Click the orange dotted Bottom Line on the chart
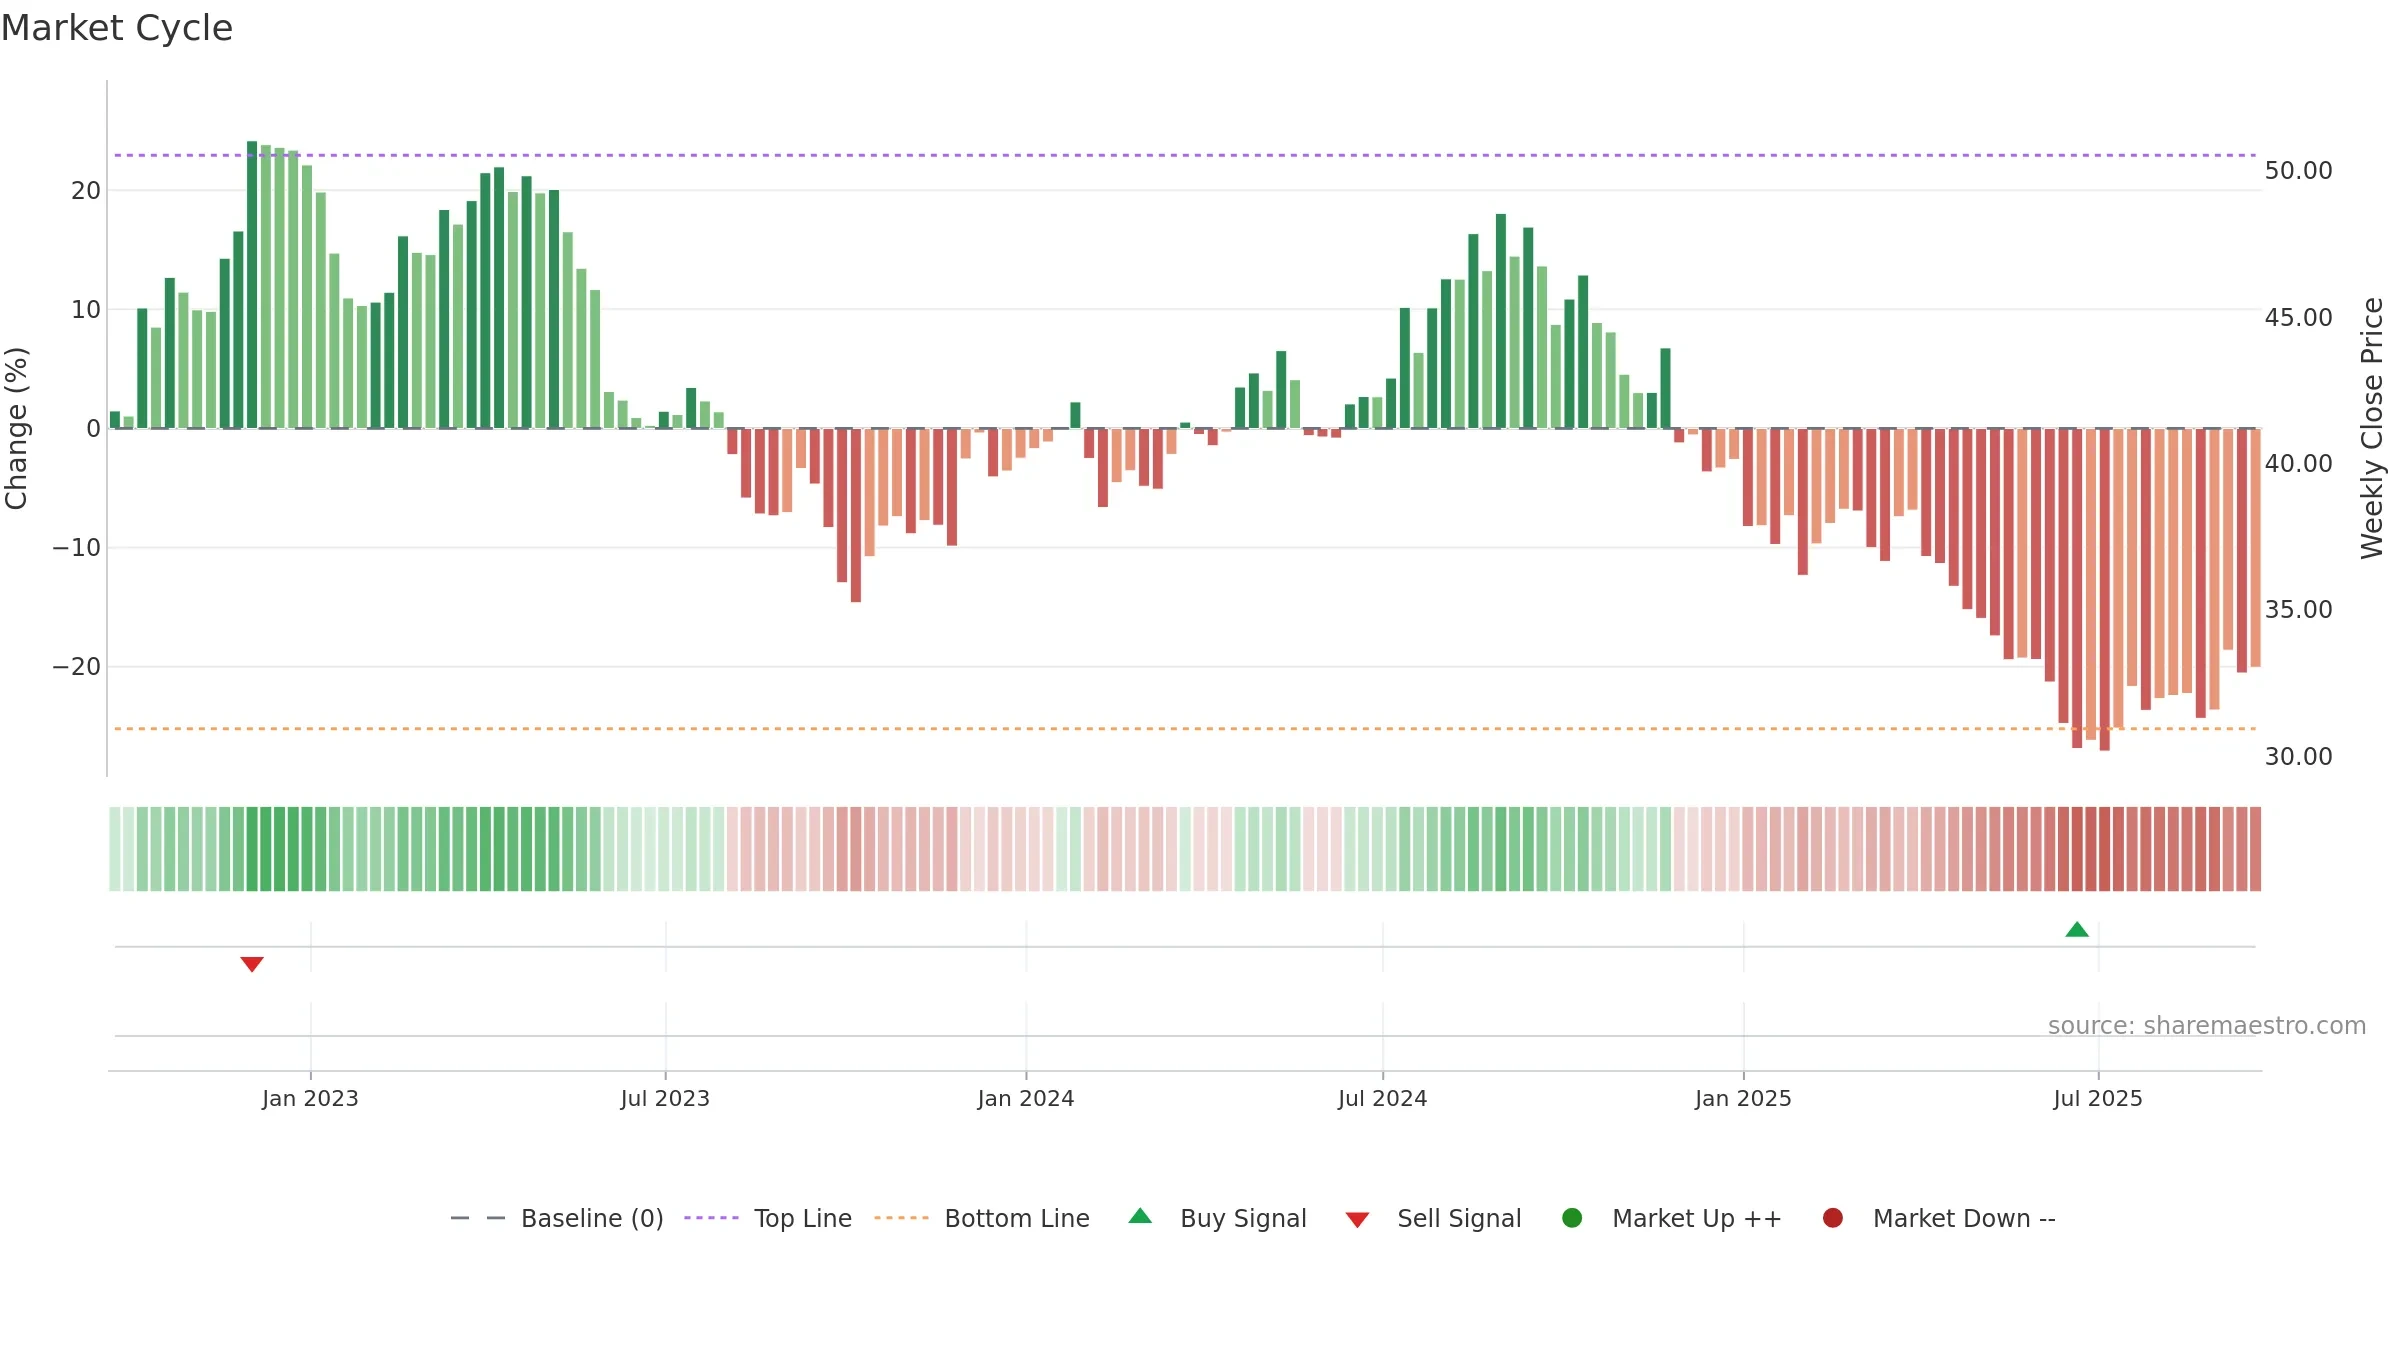This screenshot has width=2400, height=1350. pyautogui.click(x=1185, y=729)
